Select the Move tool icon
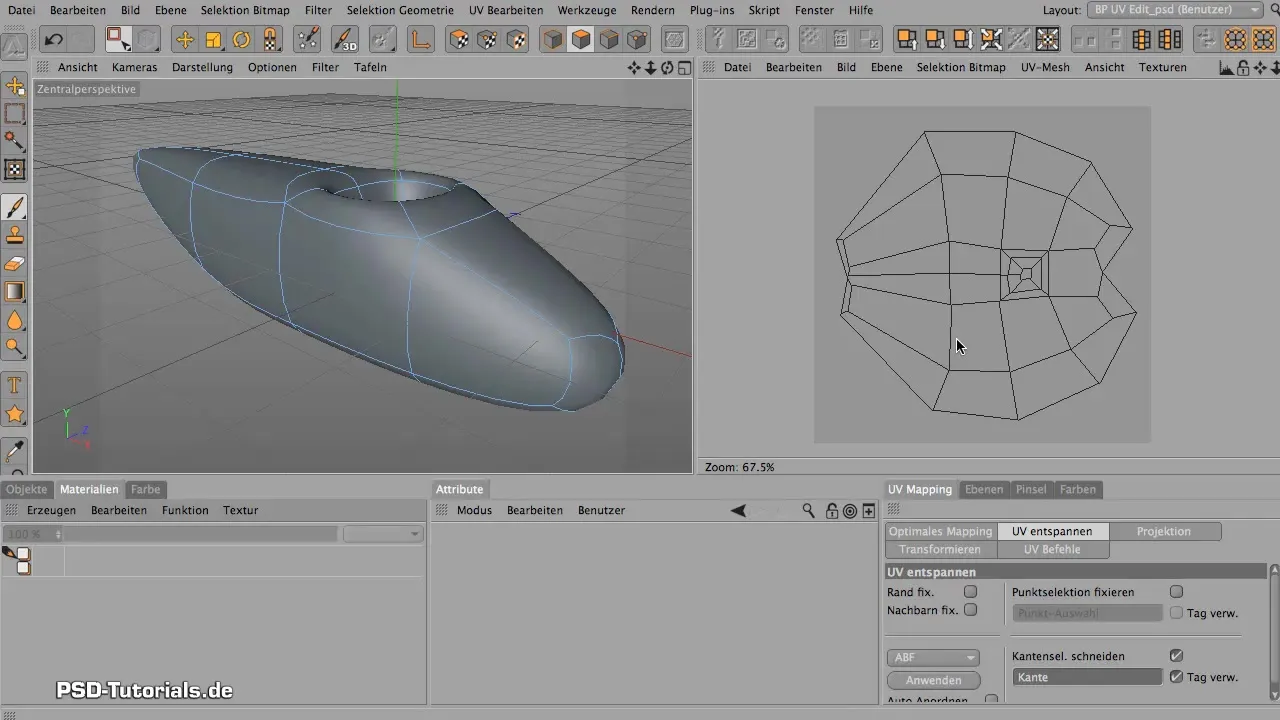Screen dimensions: 1280x720 (185, 40)
